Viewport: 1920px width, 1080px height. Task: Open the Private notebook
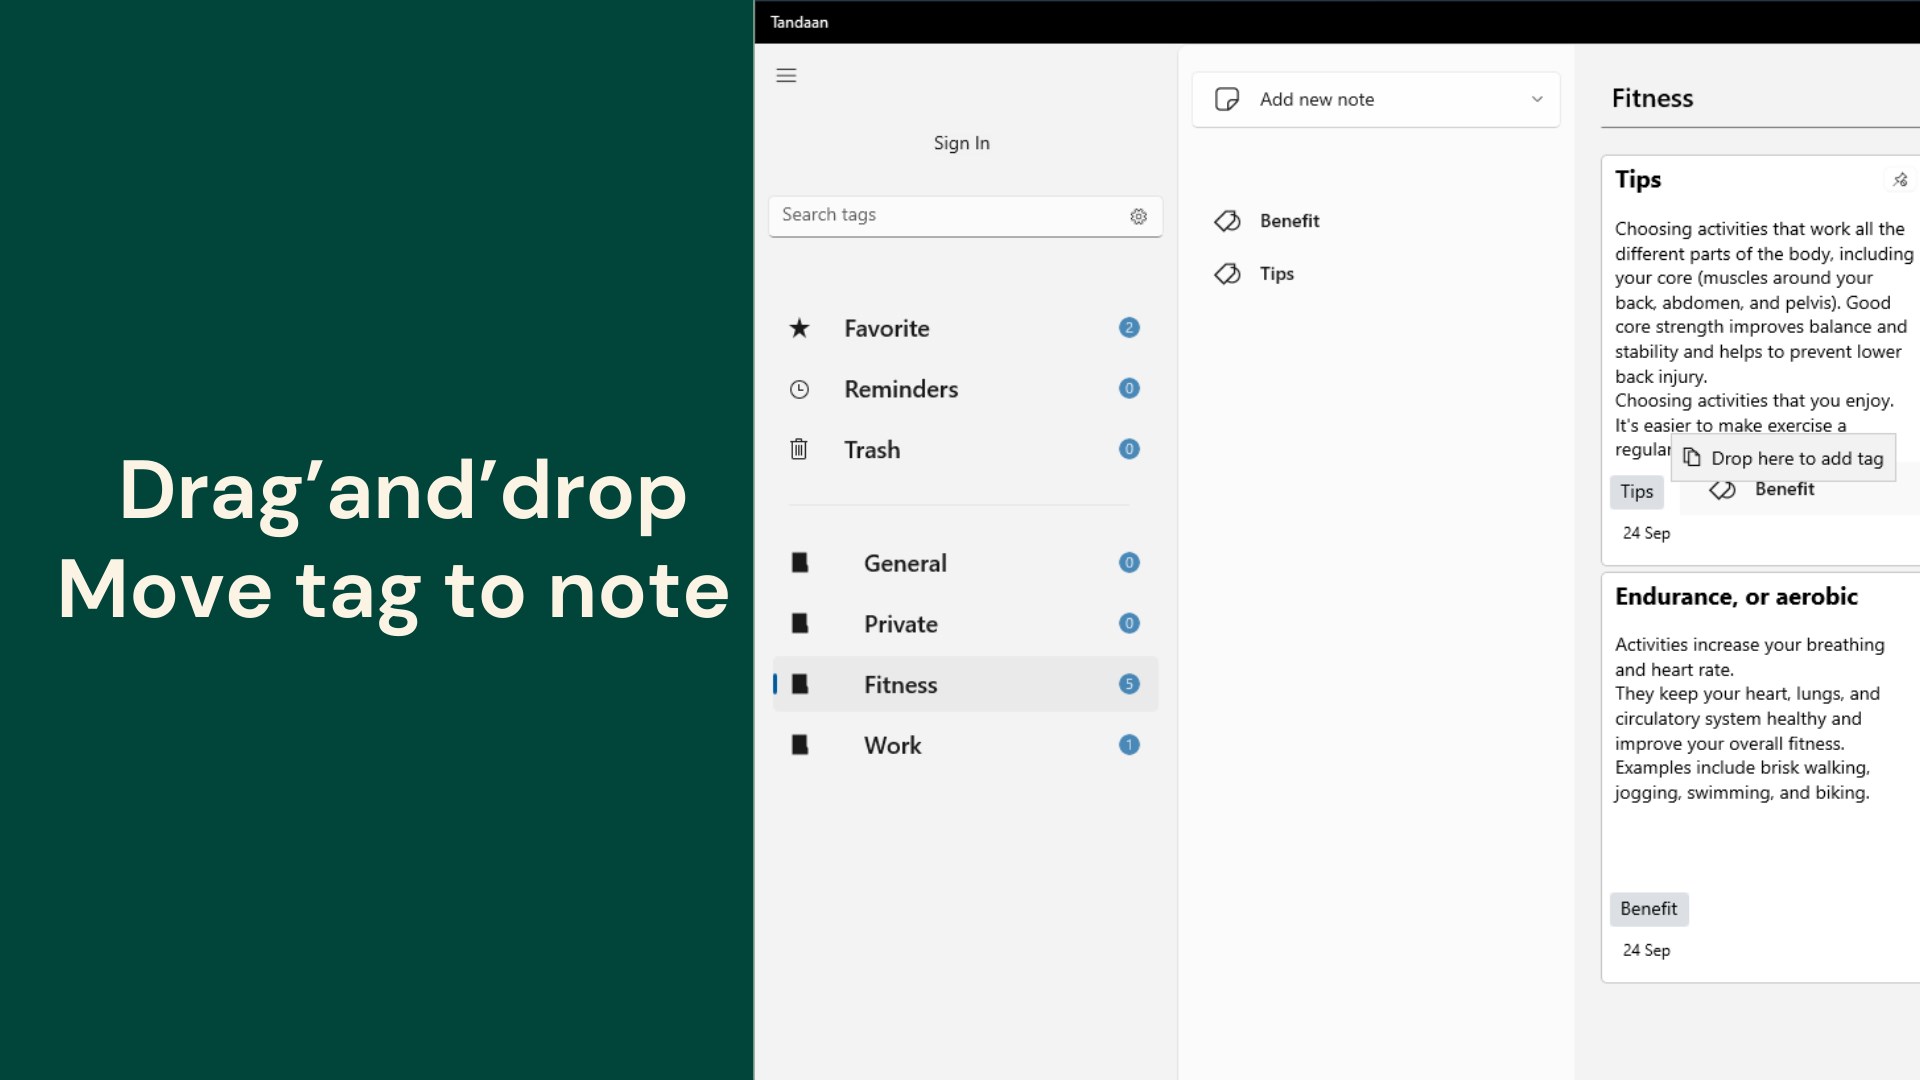coord(900,624)
